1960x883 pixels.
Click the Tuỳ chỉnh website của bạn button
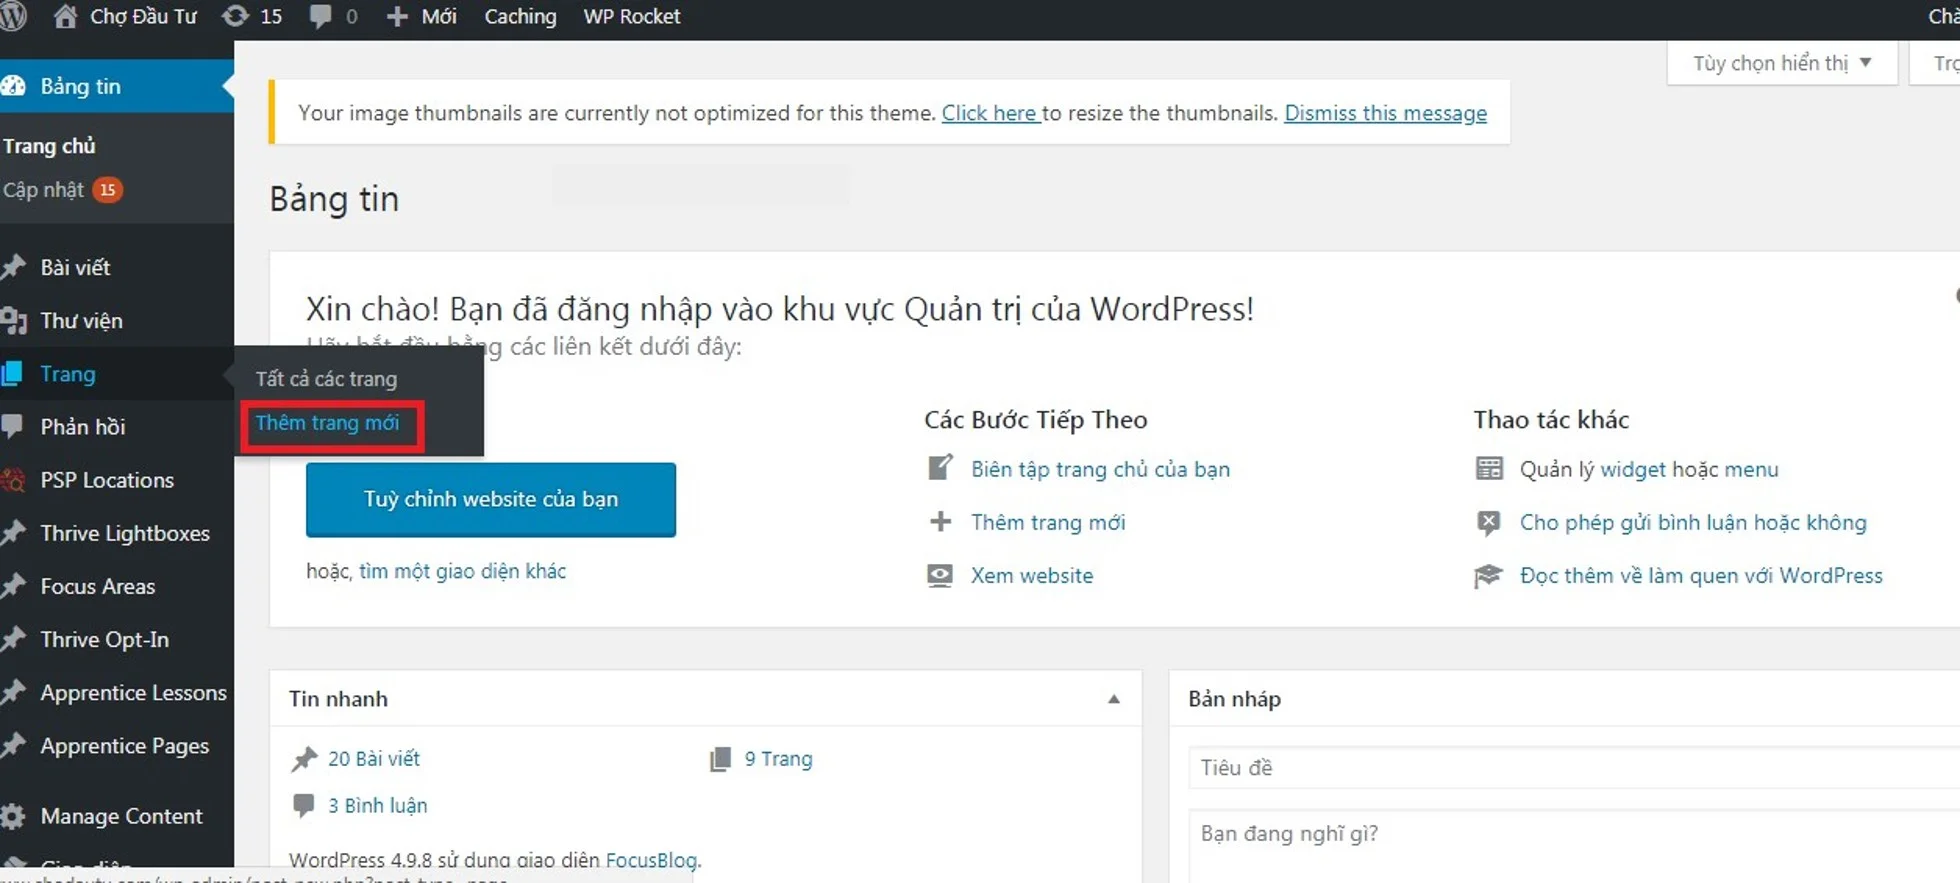491,499
